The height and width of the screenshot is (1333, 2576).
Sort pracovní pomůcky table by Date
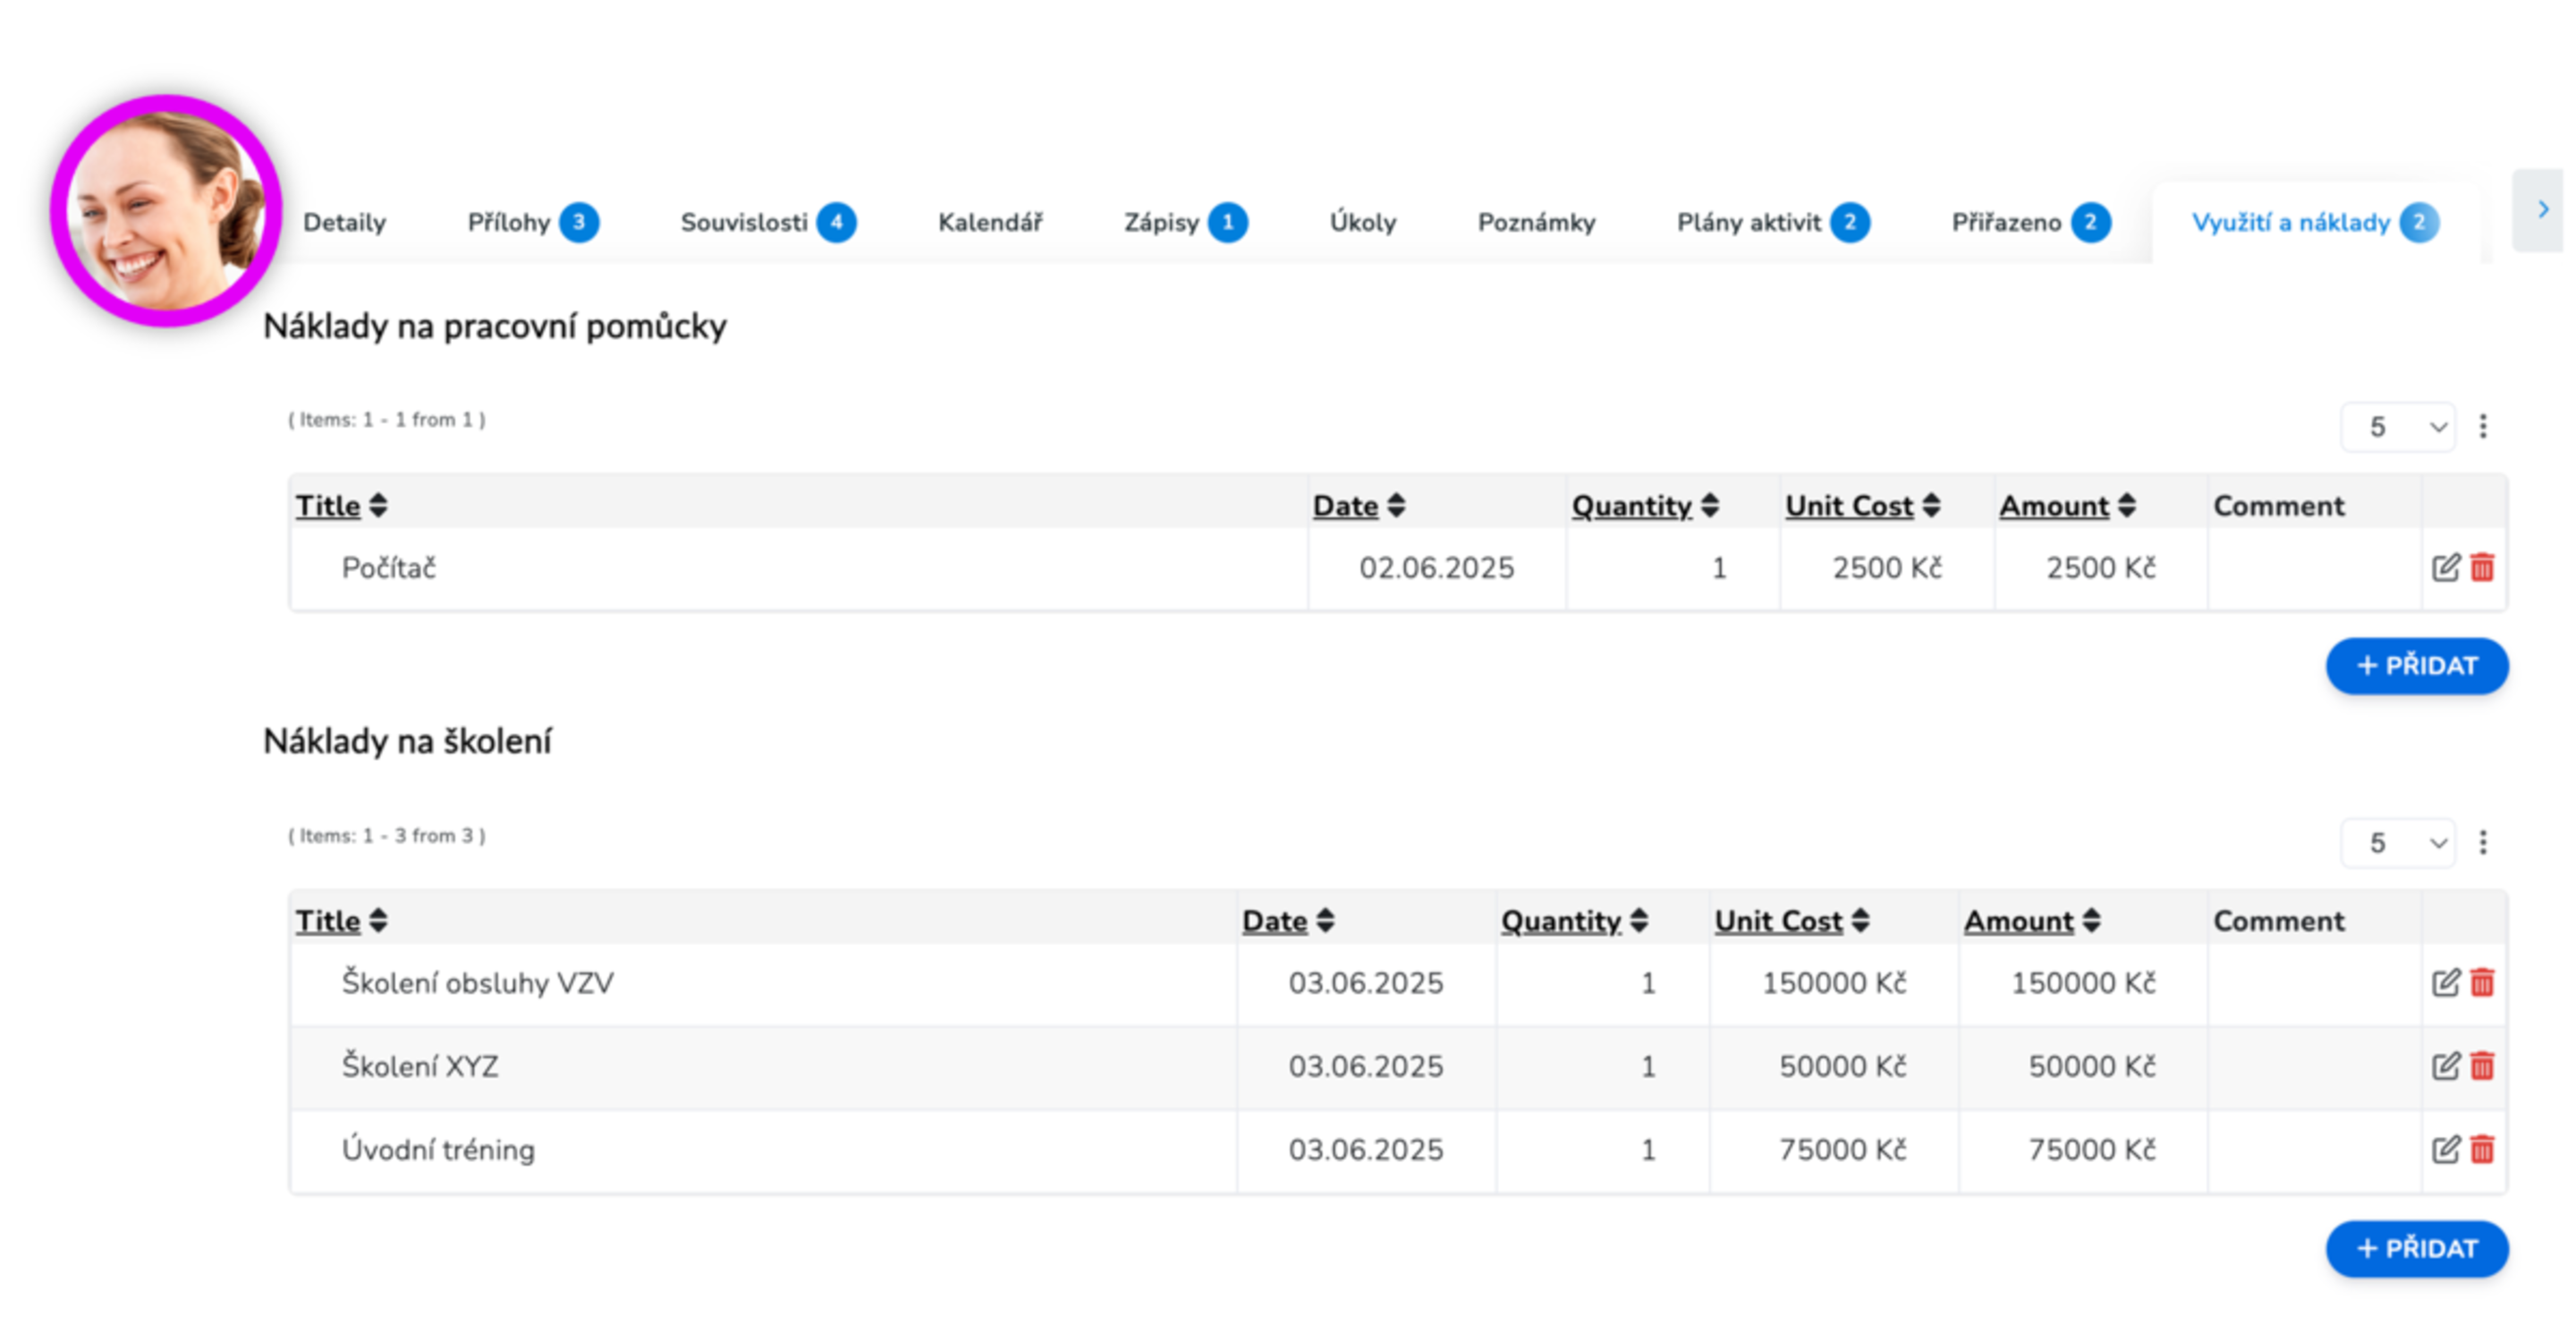(x=1359, y=506)
